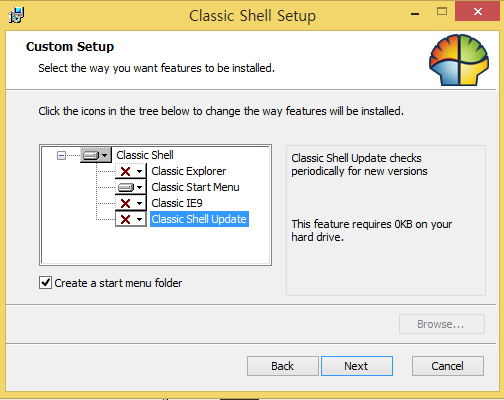Click the 'Custom Setup' heading text
Screen dimensions: 504x400
tap(70, 47)
